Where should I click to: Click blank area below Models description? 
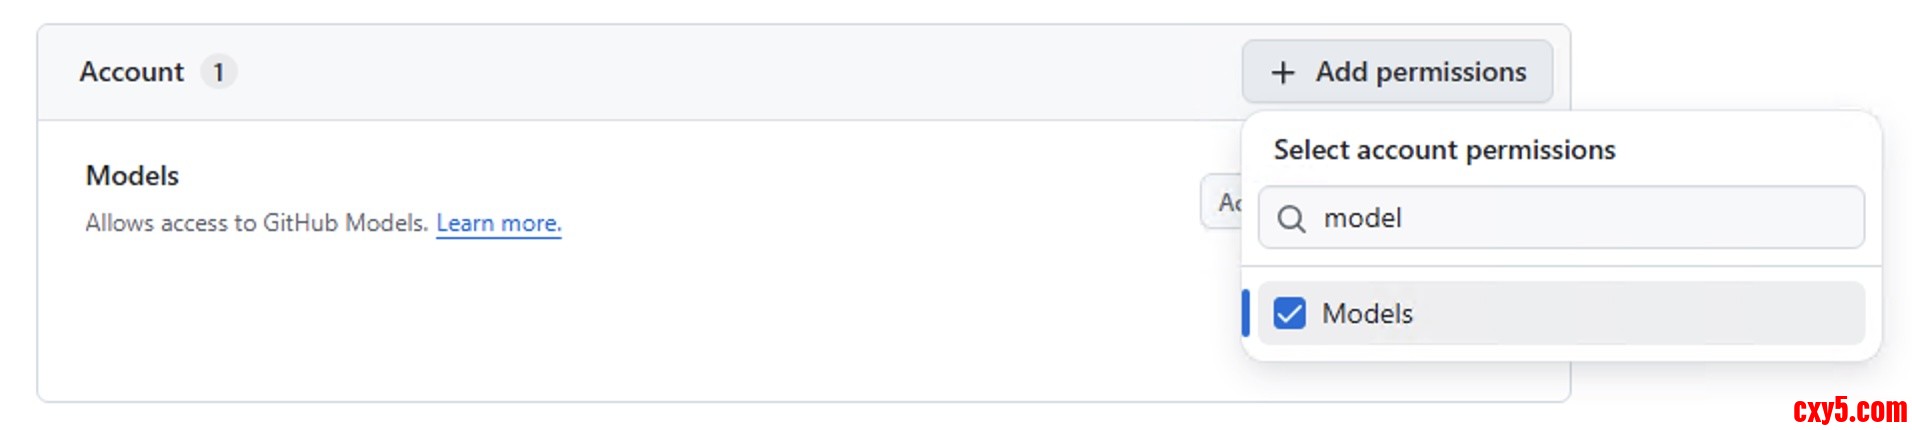point(600,320)
